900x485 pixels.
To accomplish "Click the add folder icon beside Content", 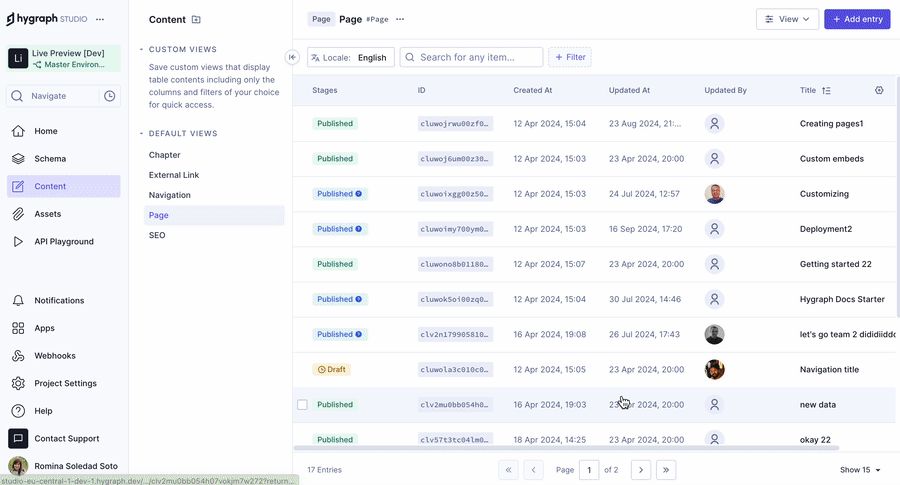I will (196, 19).
